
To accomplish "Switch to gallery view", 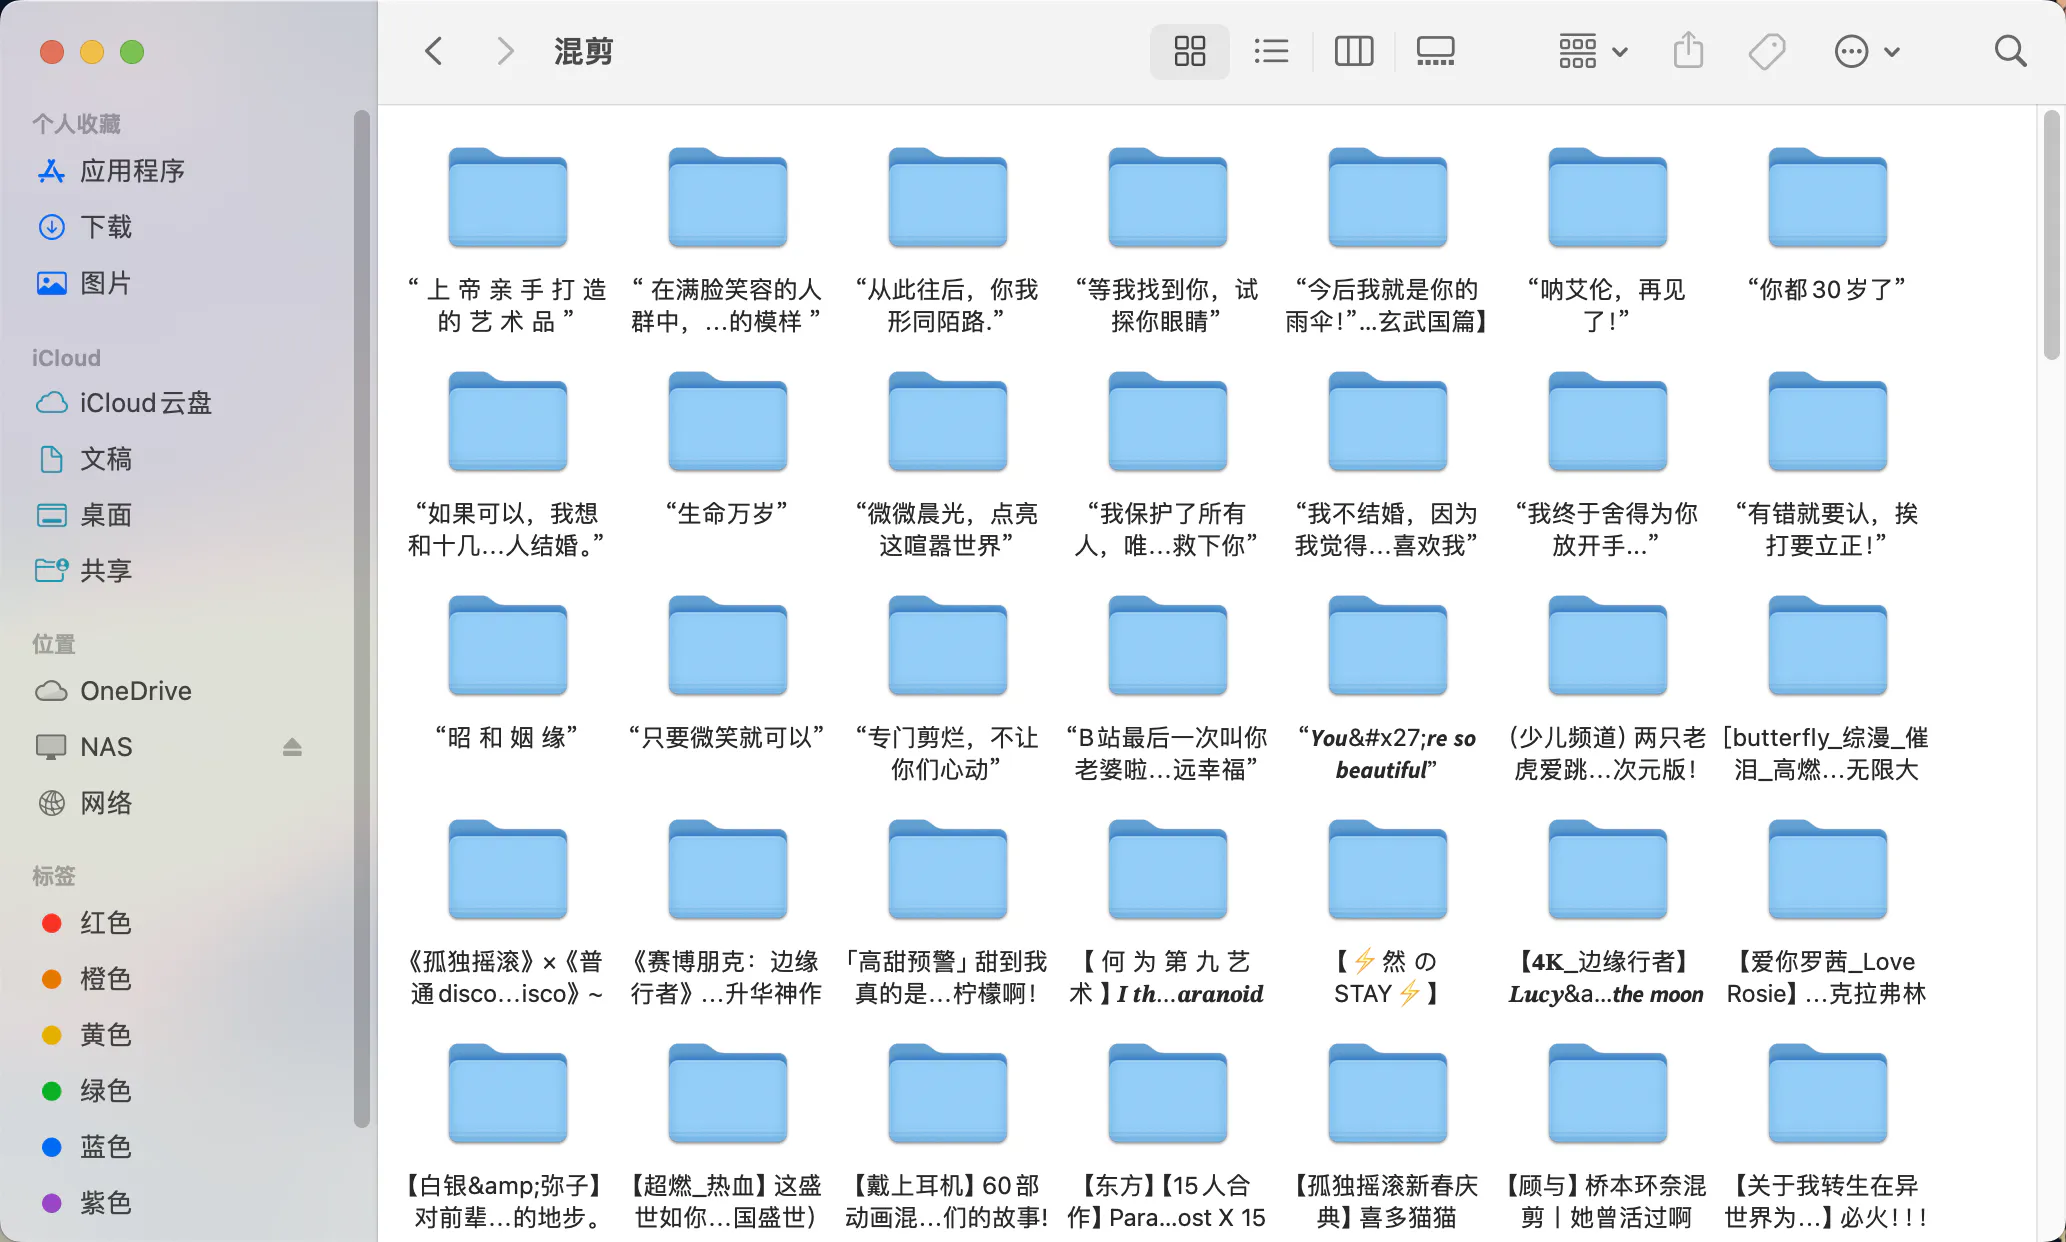I will click(1435, 51).
